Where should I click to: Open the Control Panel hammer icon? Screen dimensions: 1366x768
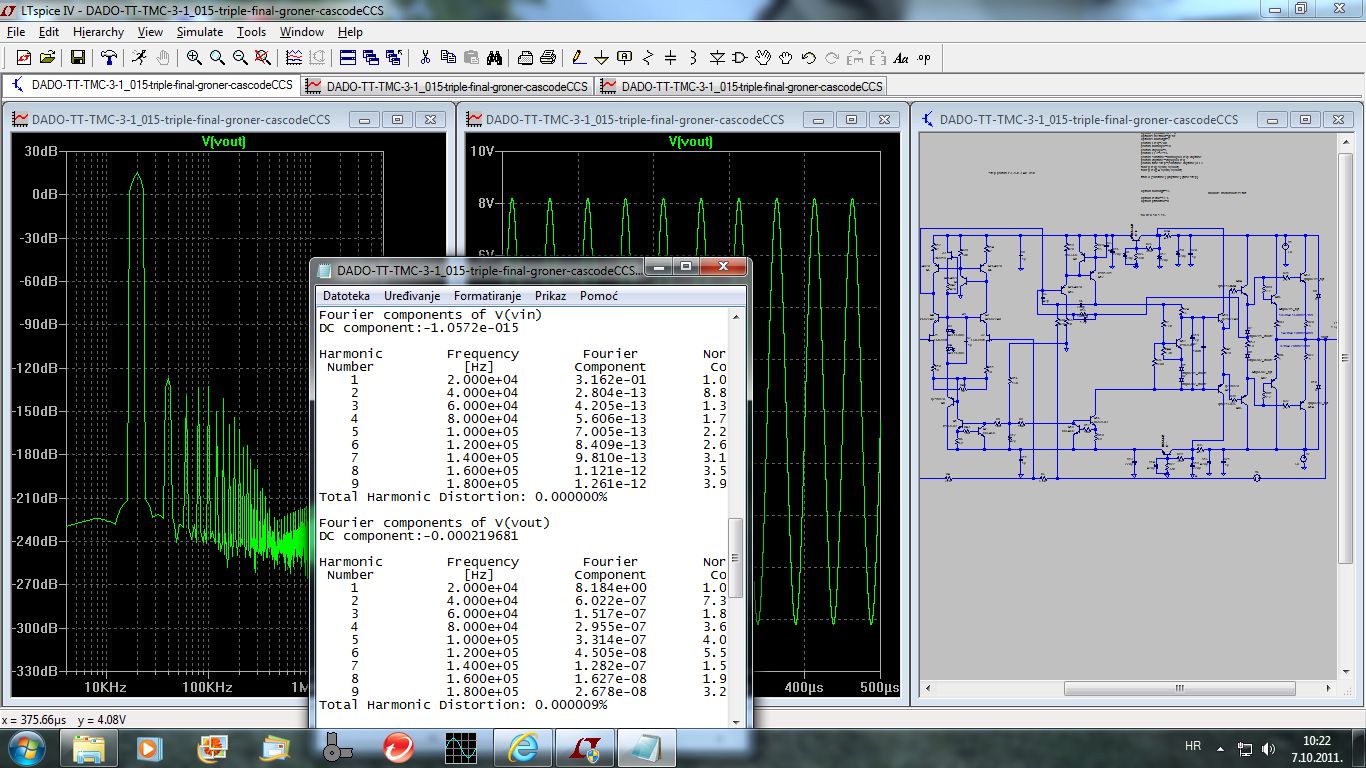click(x=108, y=58)
